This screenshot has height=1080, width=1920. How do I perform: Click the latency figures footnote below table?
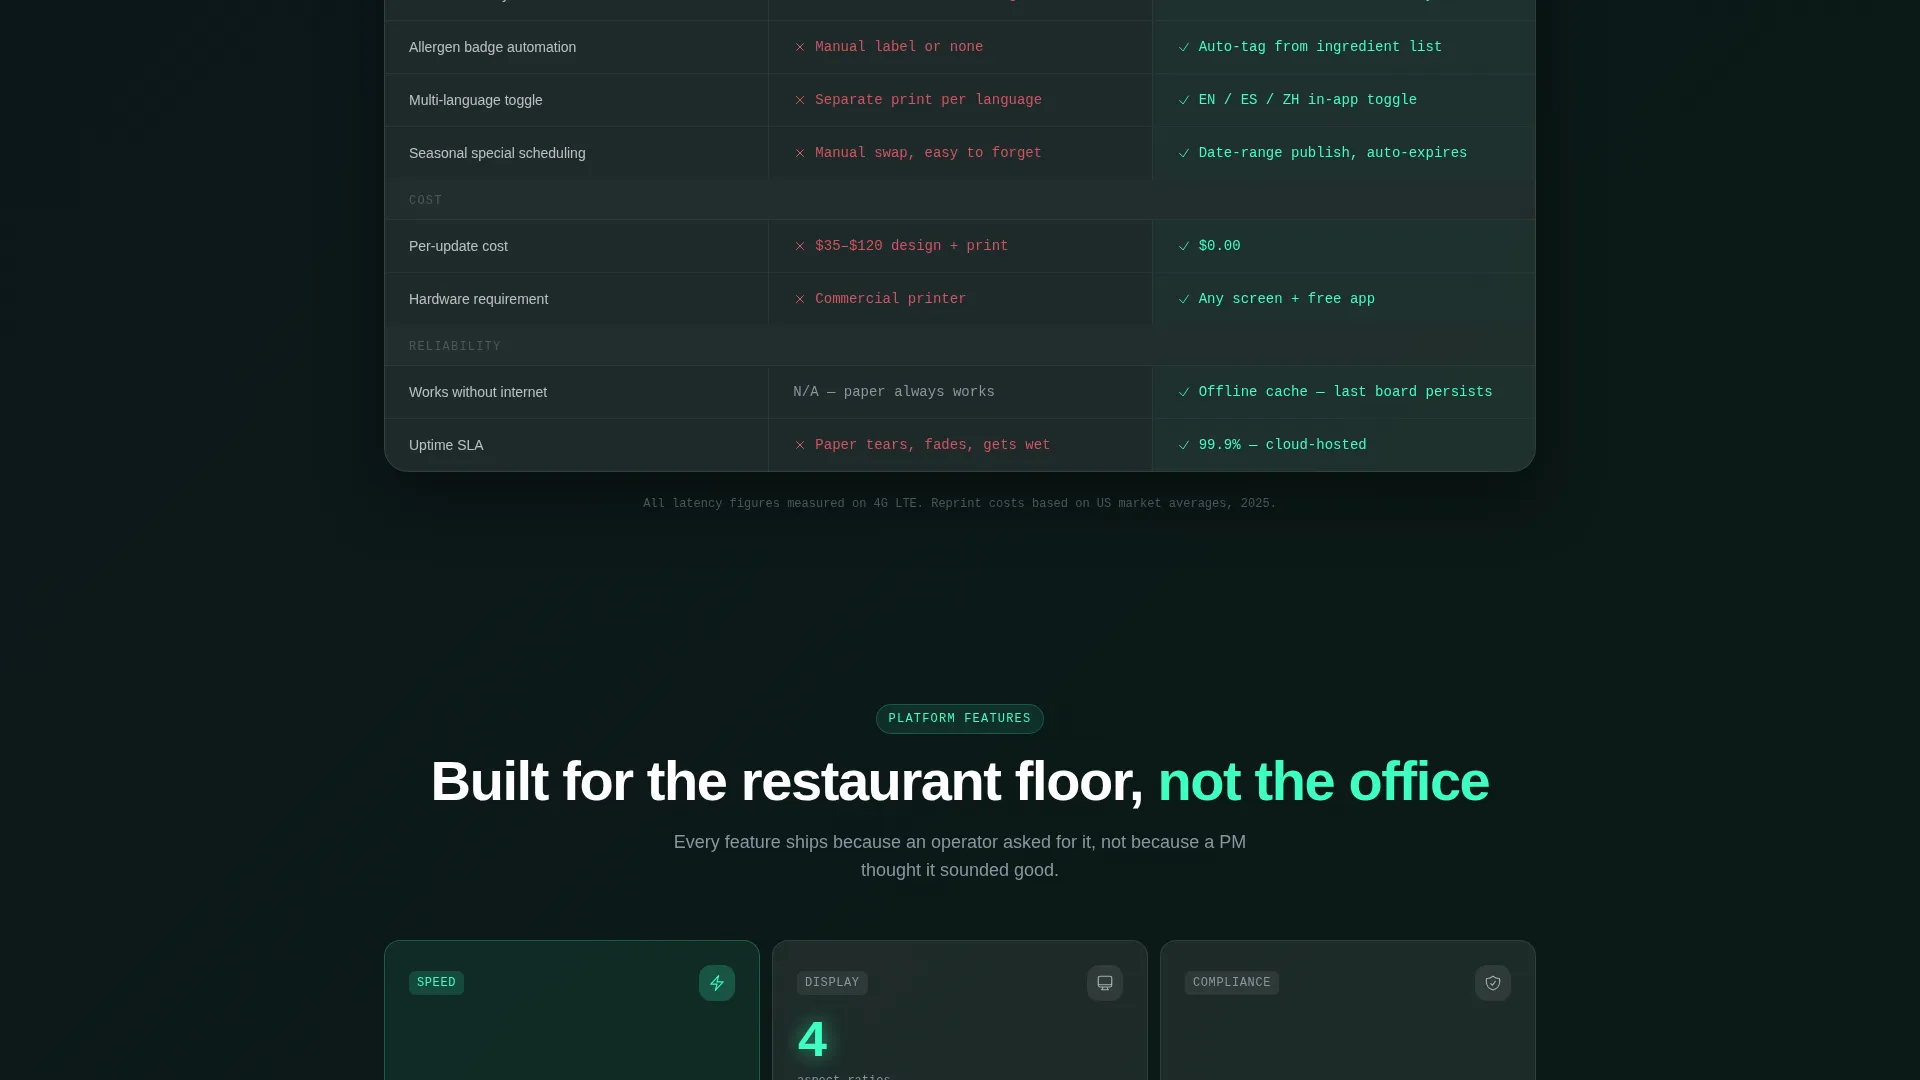(959, 504)
